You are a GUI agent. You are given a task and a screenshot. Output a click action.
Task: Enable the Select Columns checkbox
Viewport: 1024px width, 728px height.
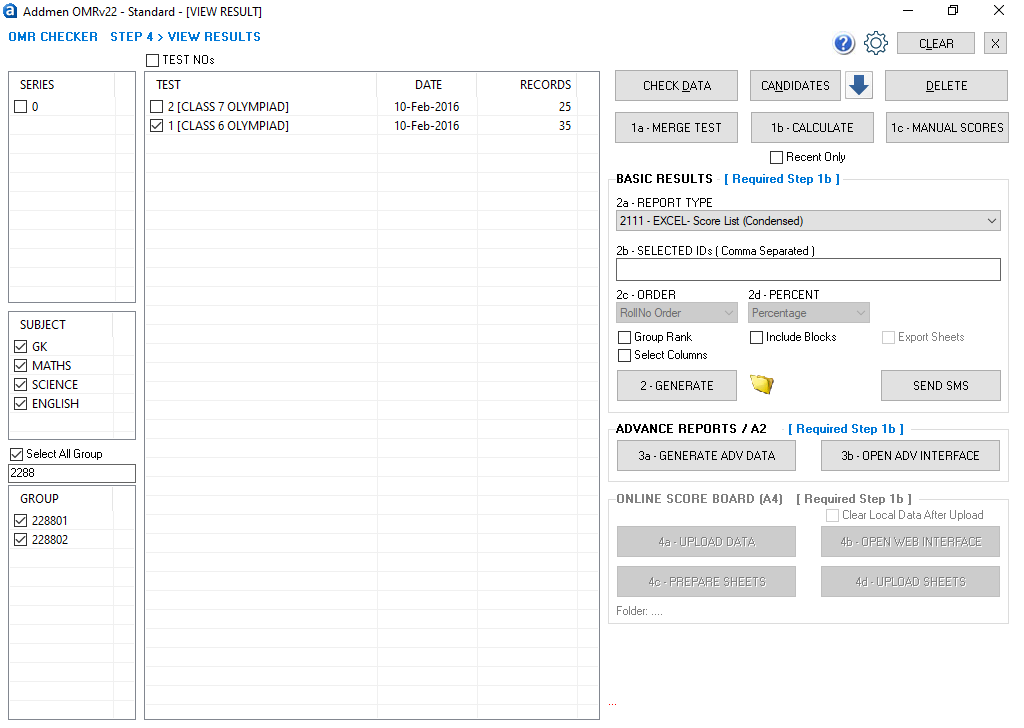[624, 355]
